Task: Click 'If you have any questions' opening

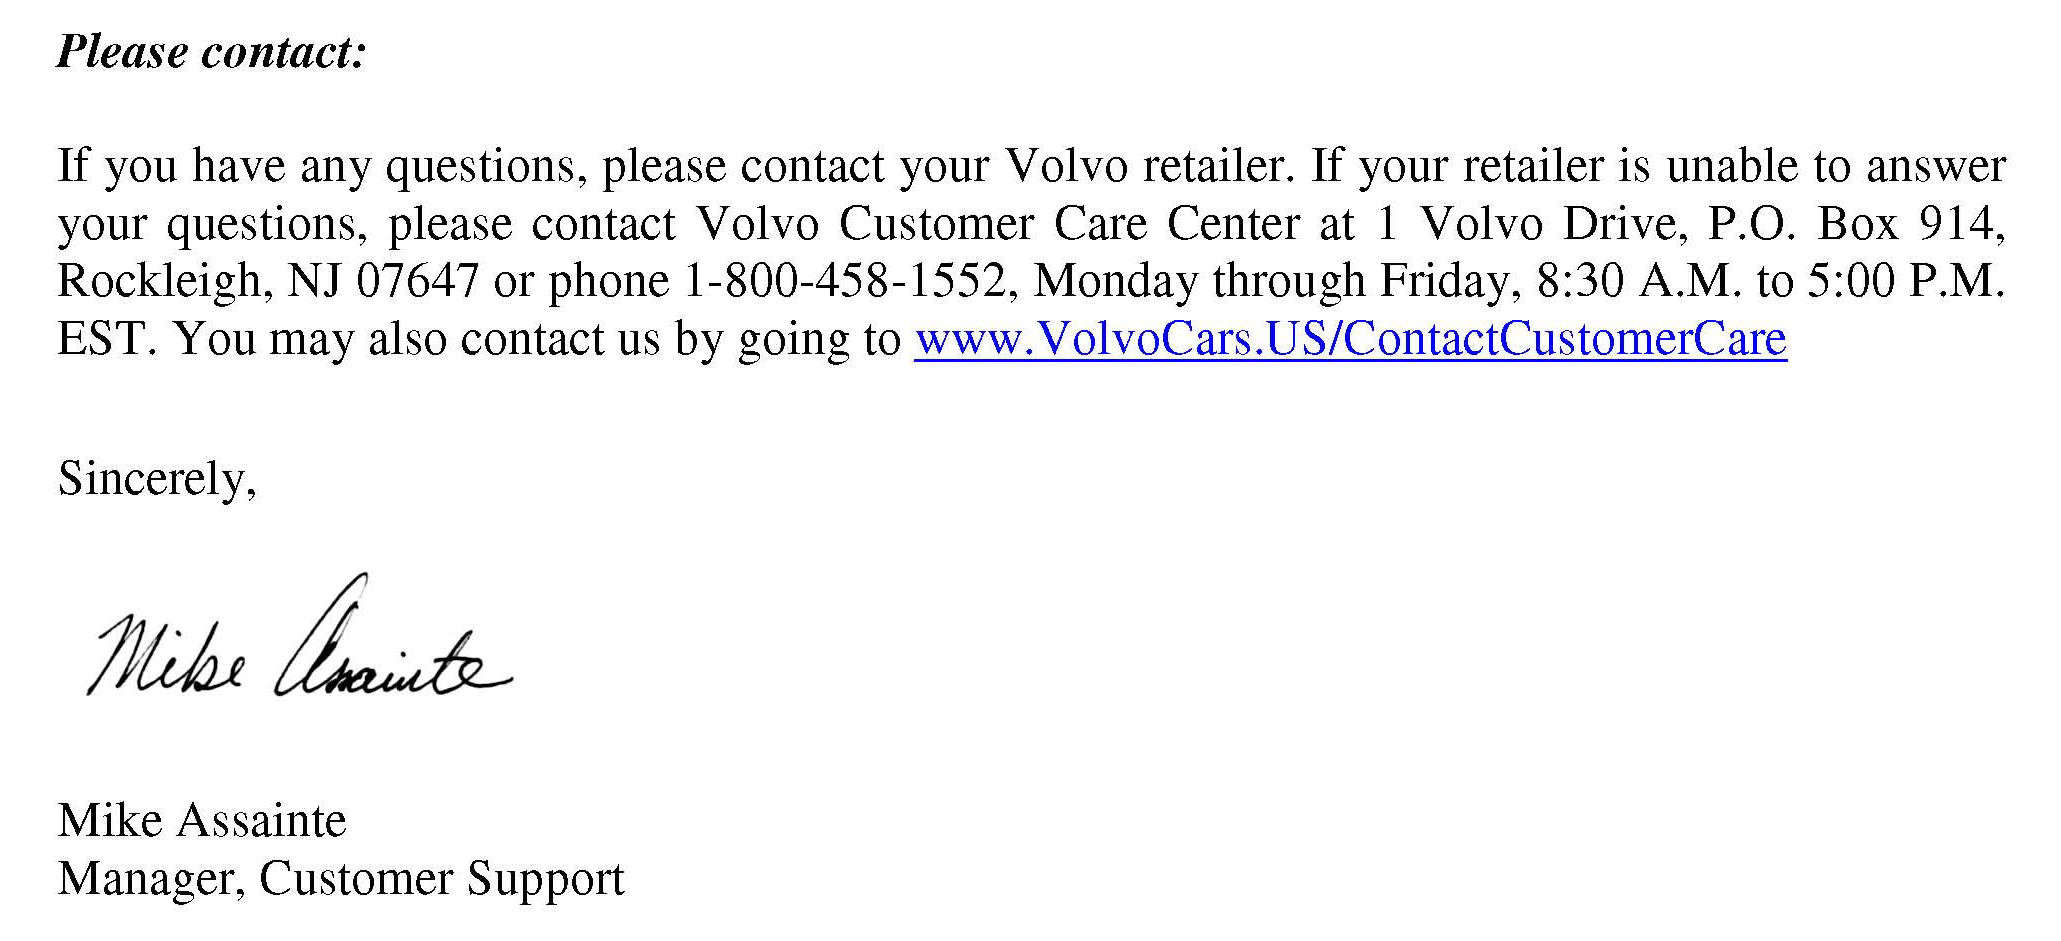Action: pos(318,166)
